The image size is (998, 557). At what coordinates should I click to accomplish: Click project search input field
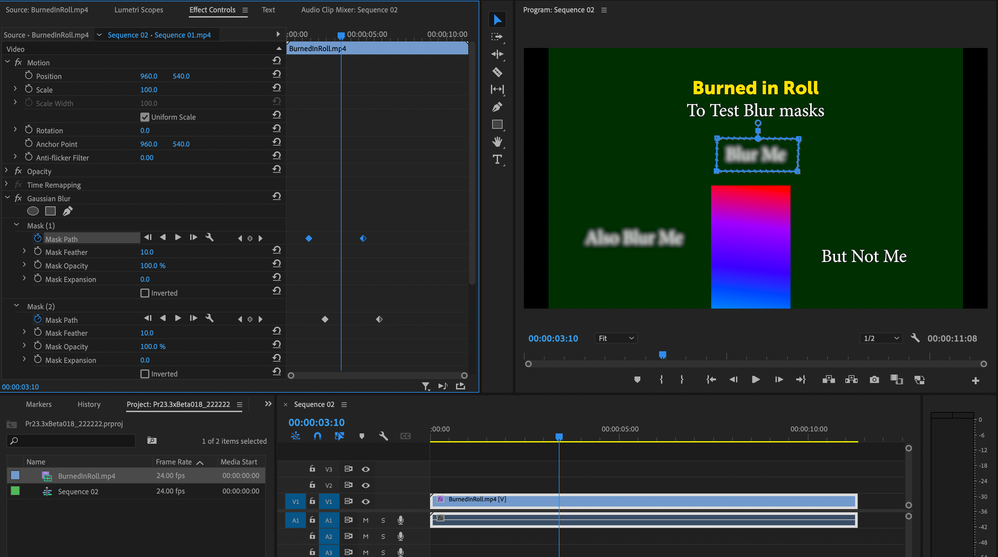(71, 441)
